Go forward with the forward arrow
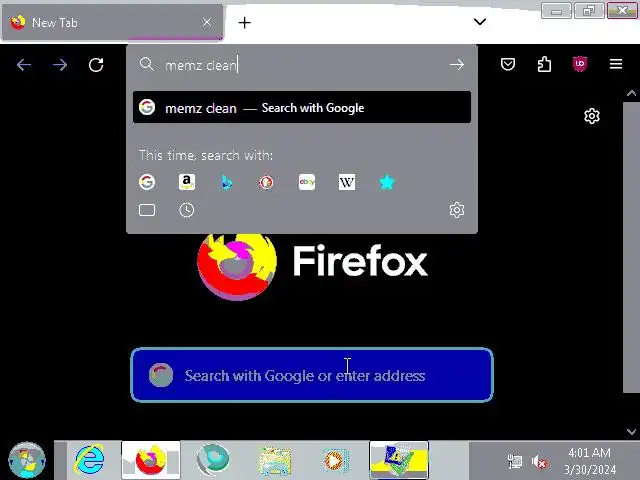 [60, 64]
